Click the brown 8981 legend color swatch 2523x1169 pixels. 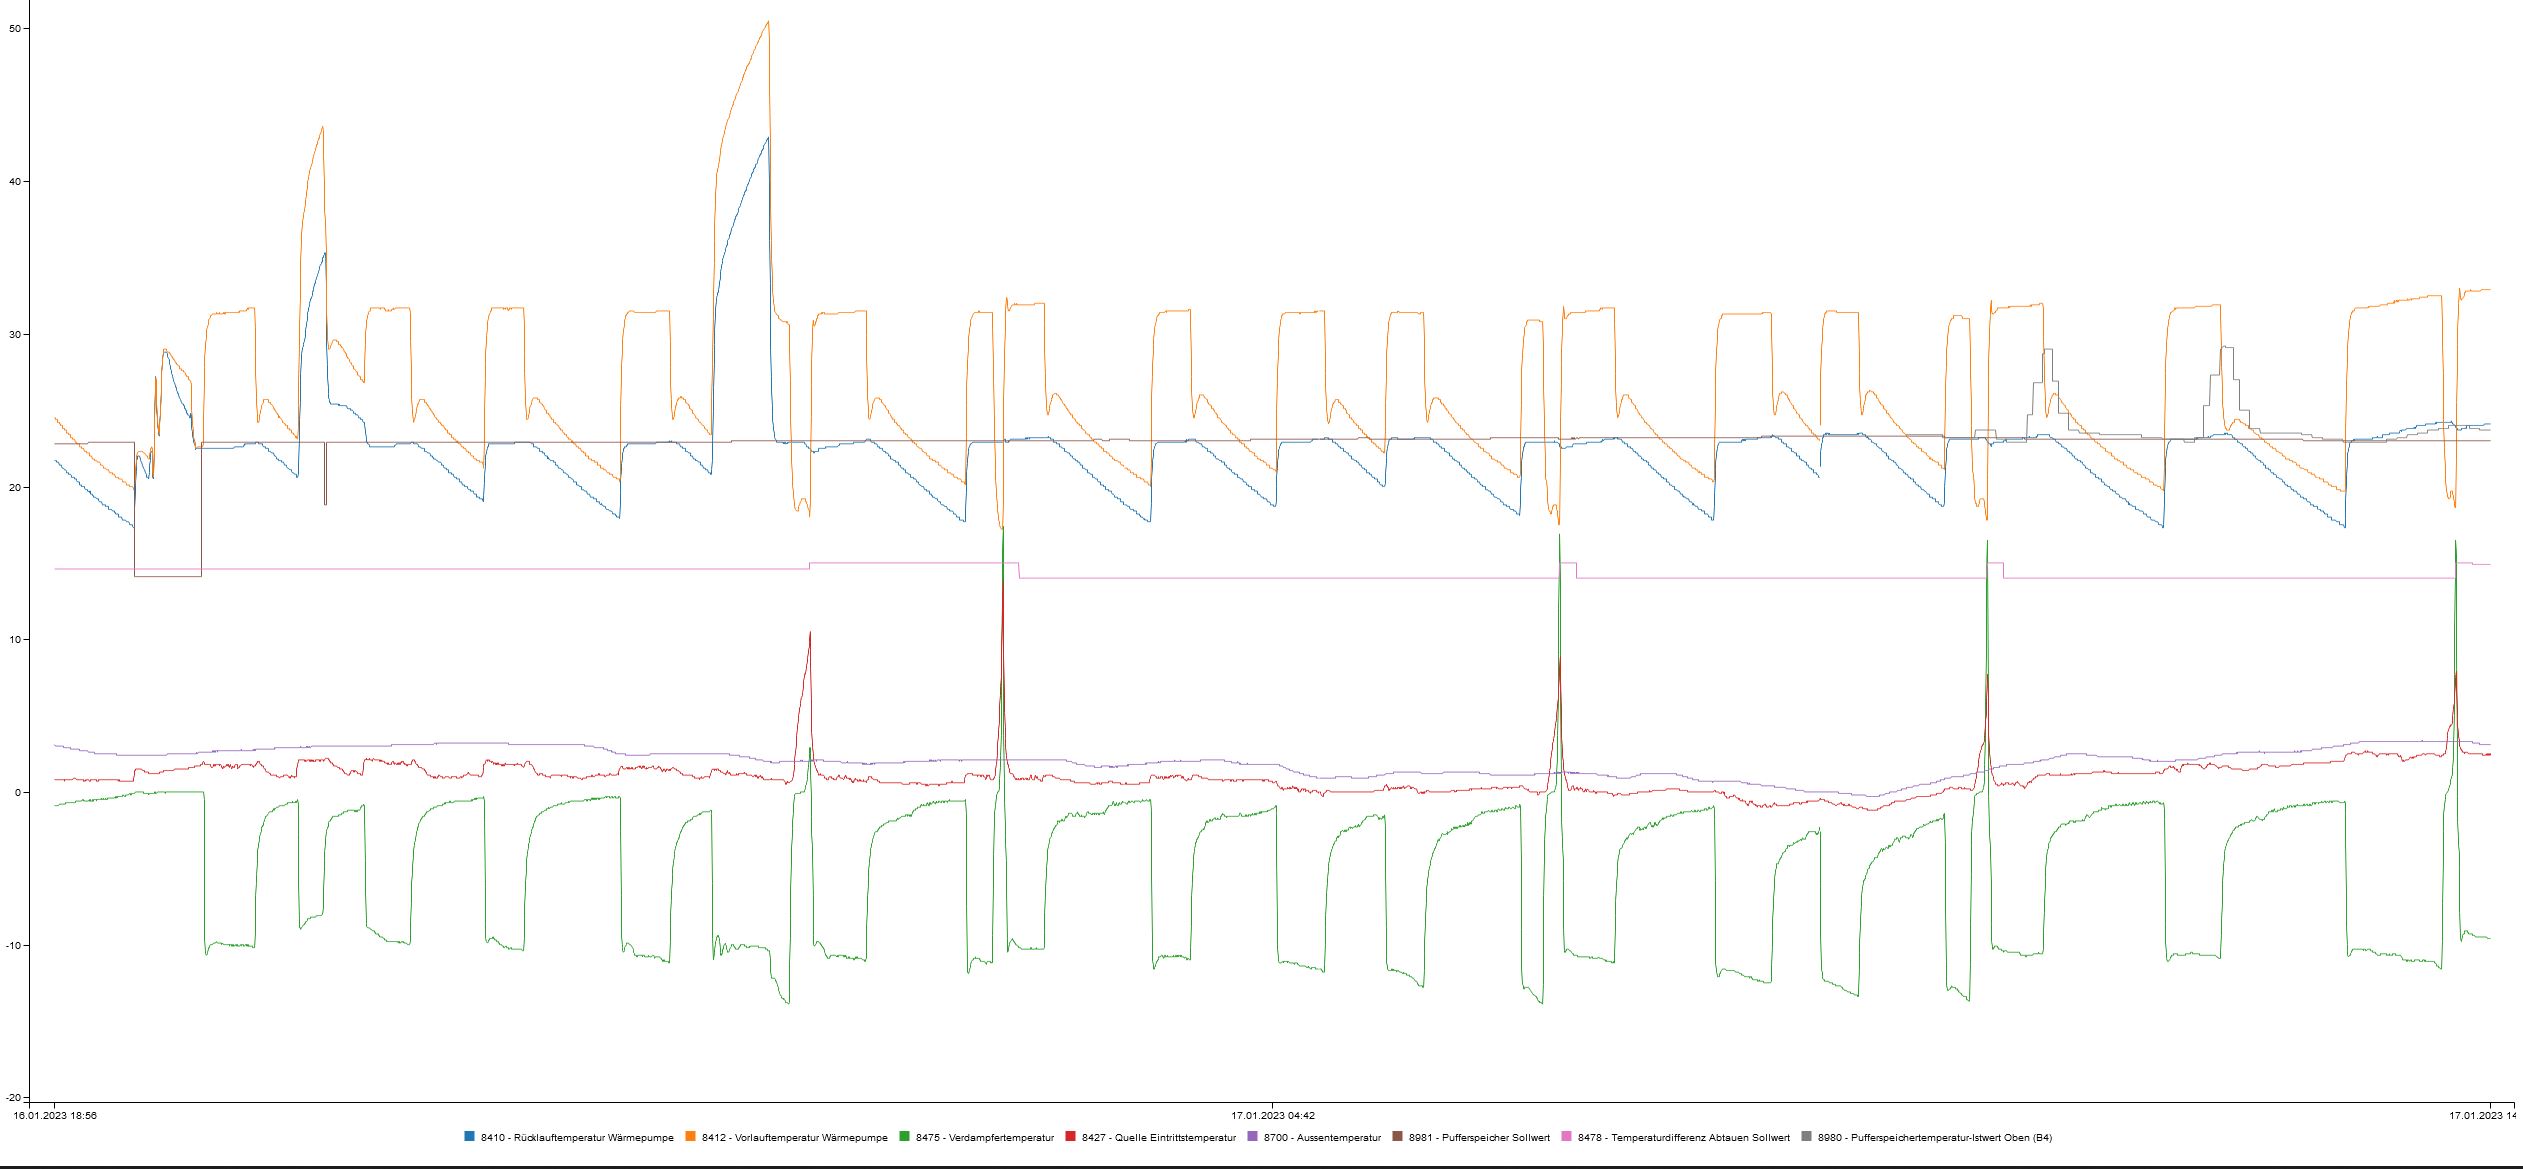pos(1398,1137)
